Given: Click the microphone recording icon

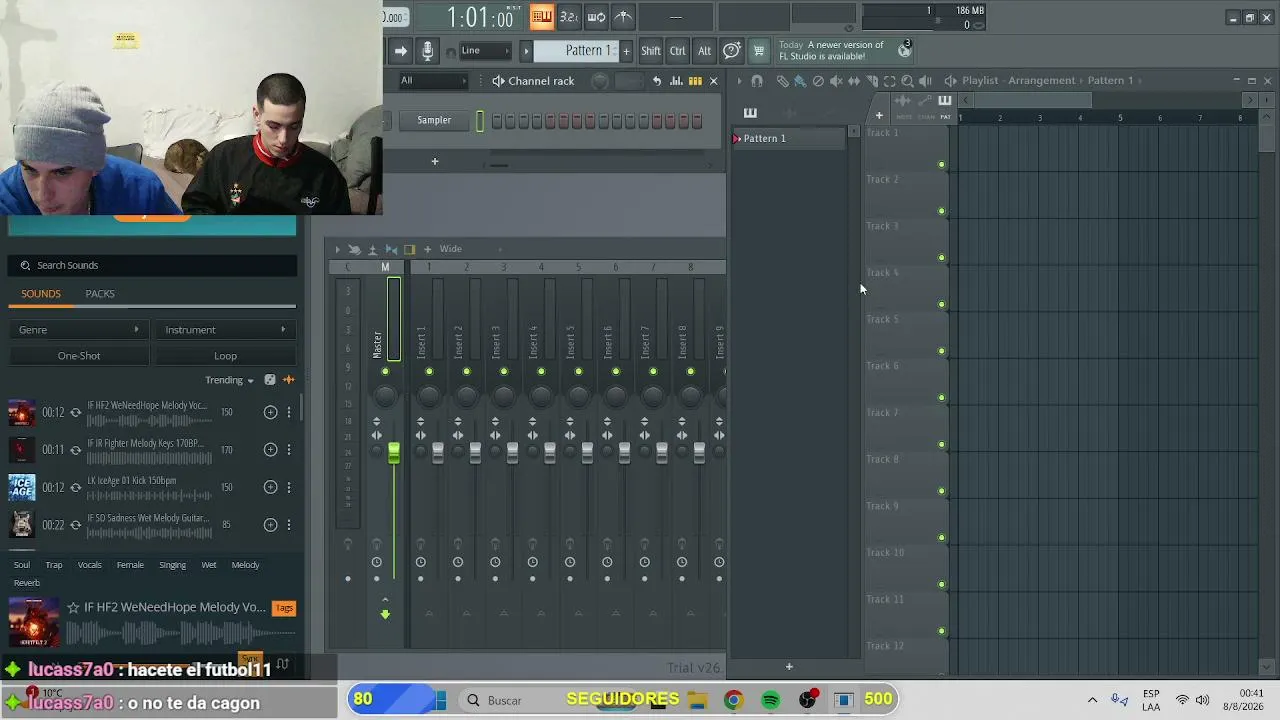Looking at the screenshot, I should (x=427, y=51).
